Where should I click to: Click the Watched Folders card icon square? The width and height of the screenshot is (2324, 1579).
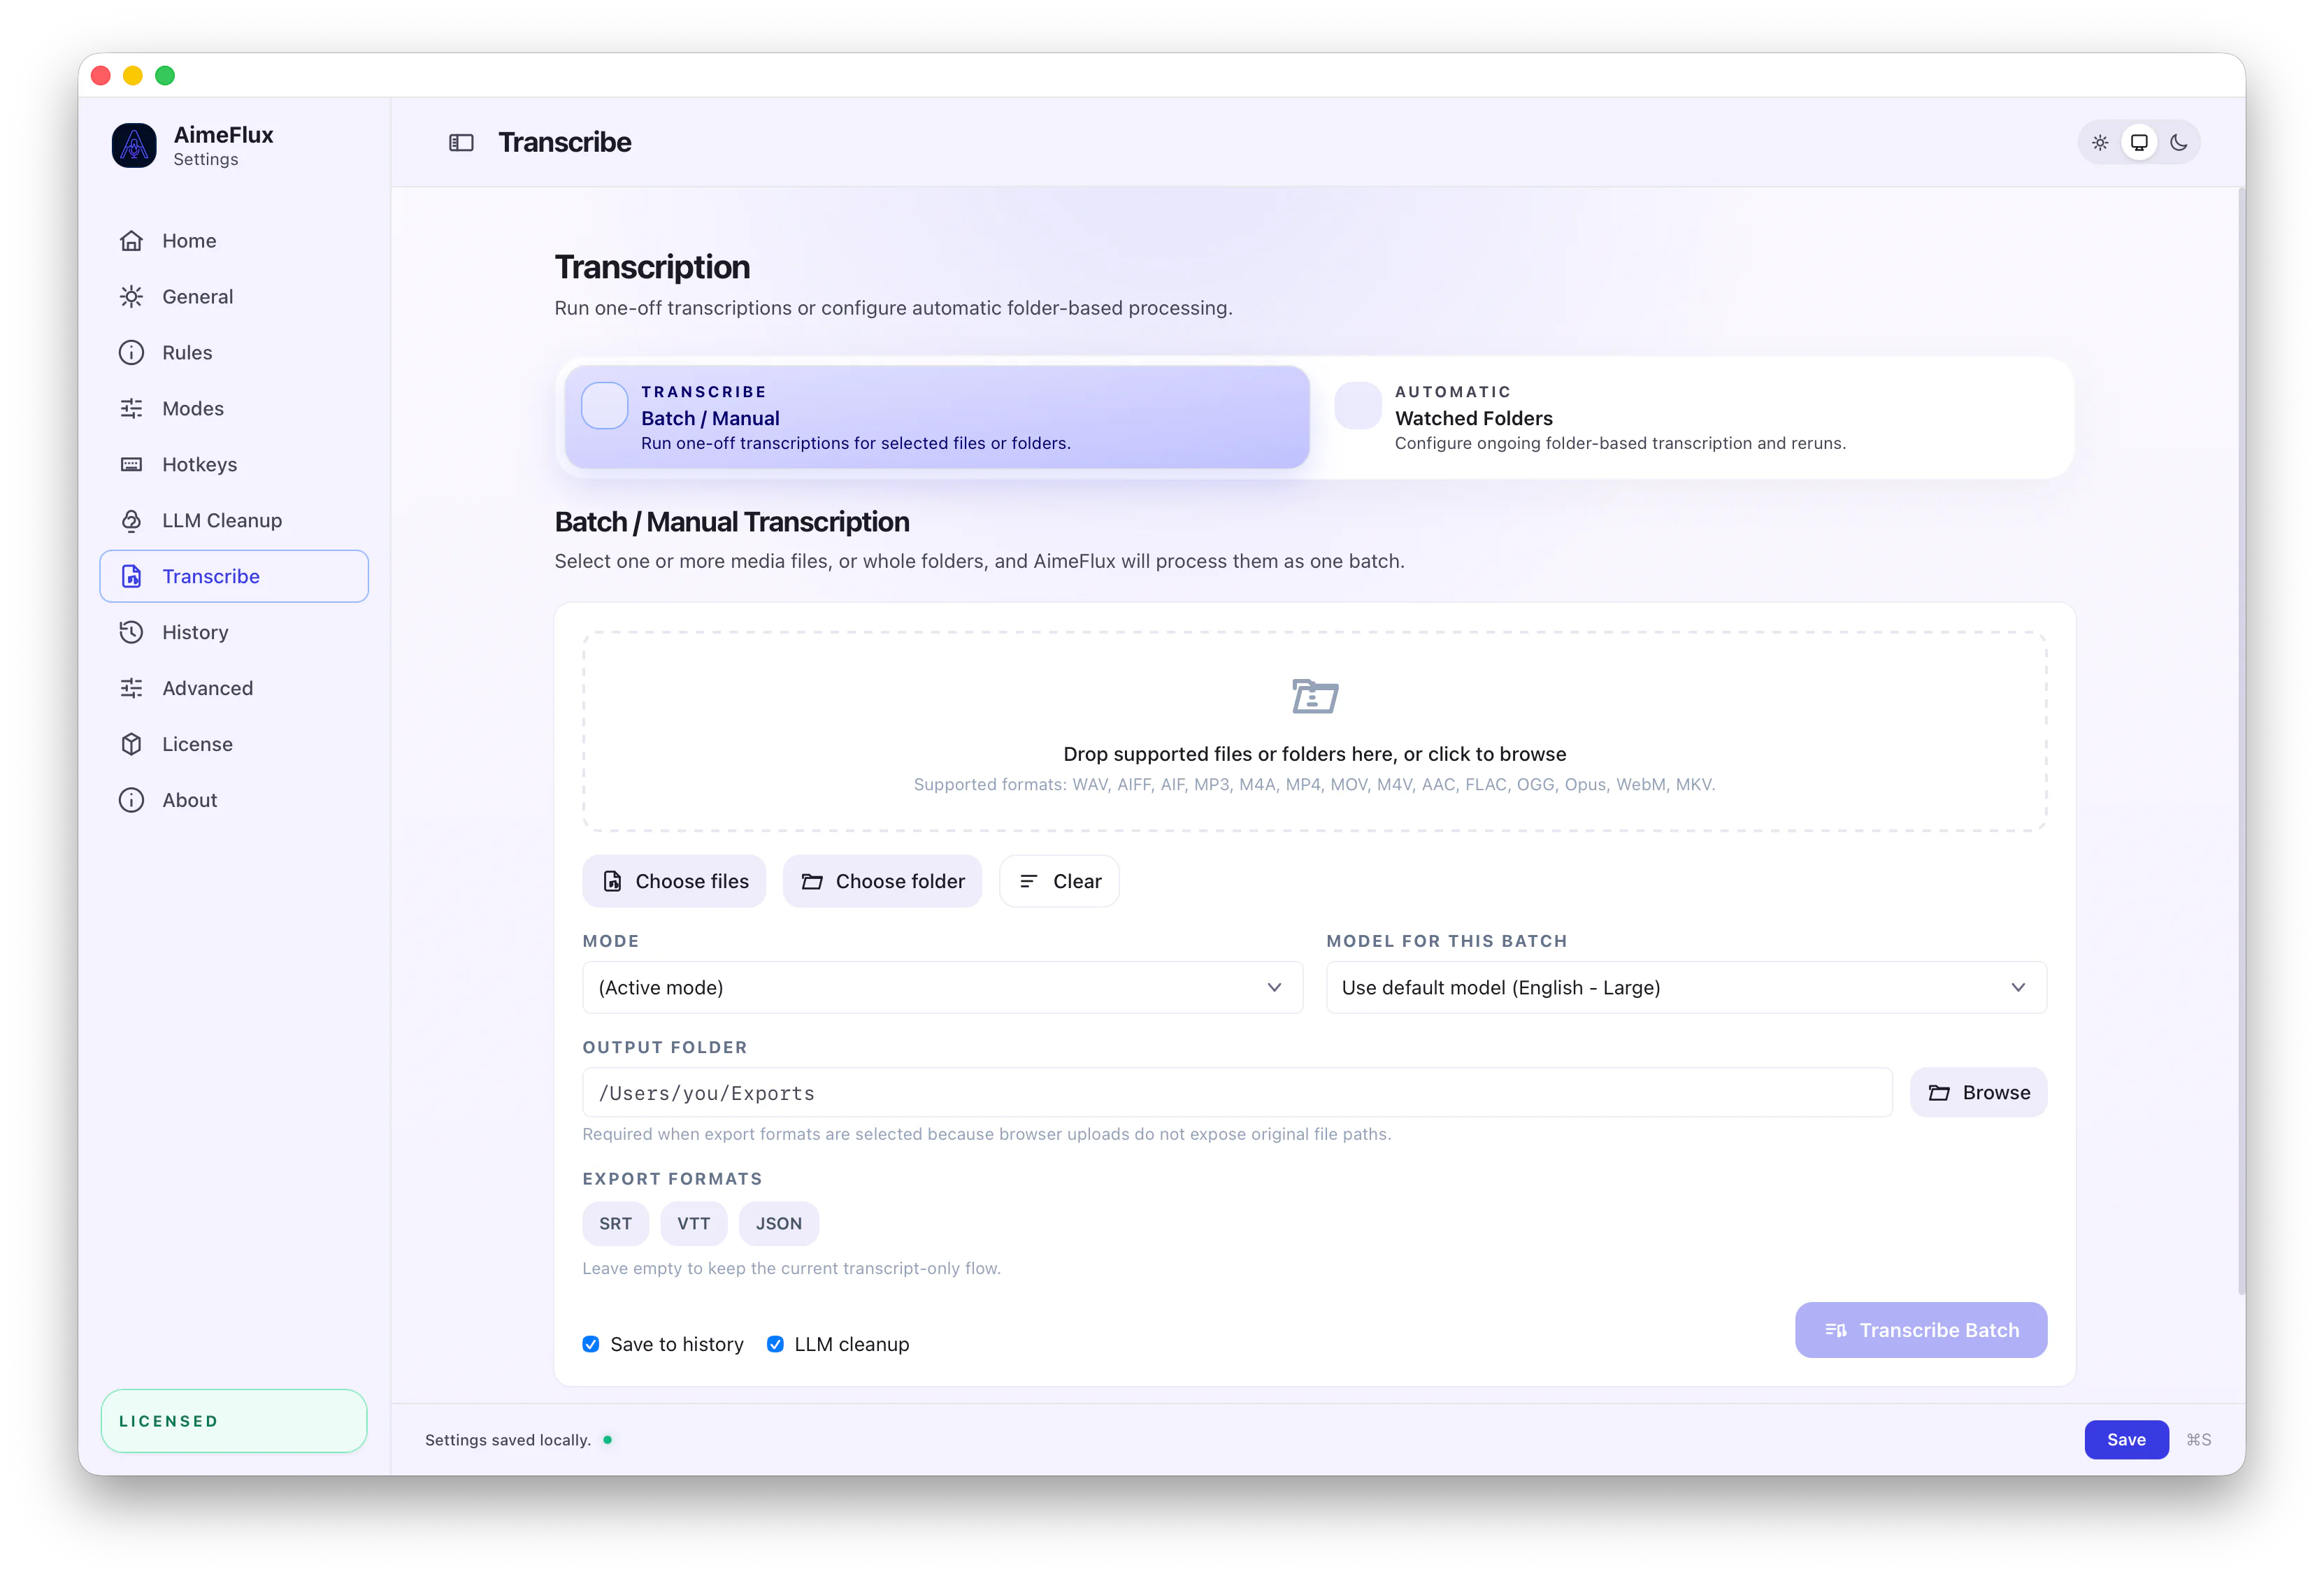(1358, 406)
